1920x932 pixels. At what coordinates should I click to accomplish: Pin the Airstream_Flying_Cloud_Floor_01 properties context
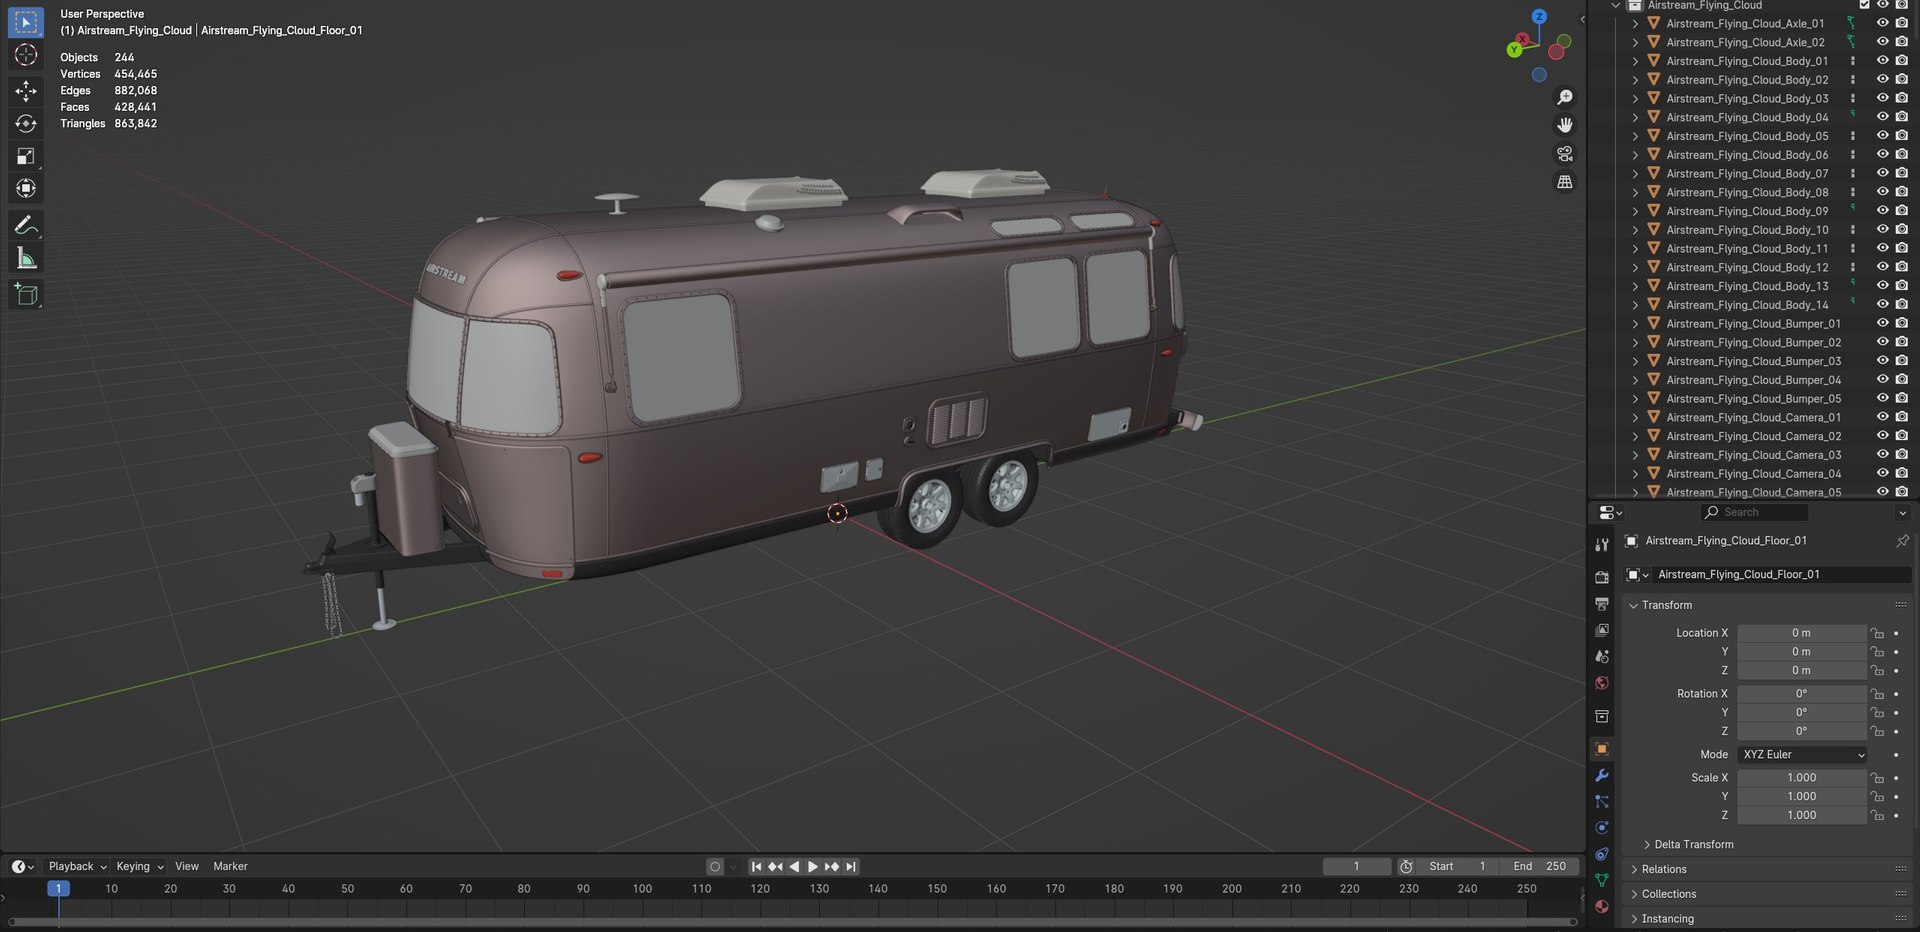pyautogui.click(x=1902, y=541)
